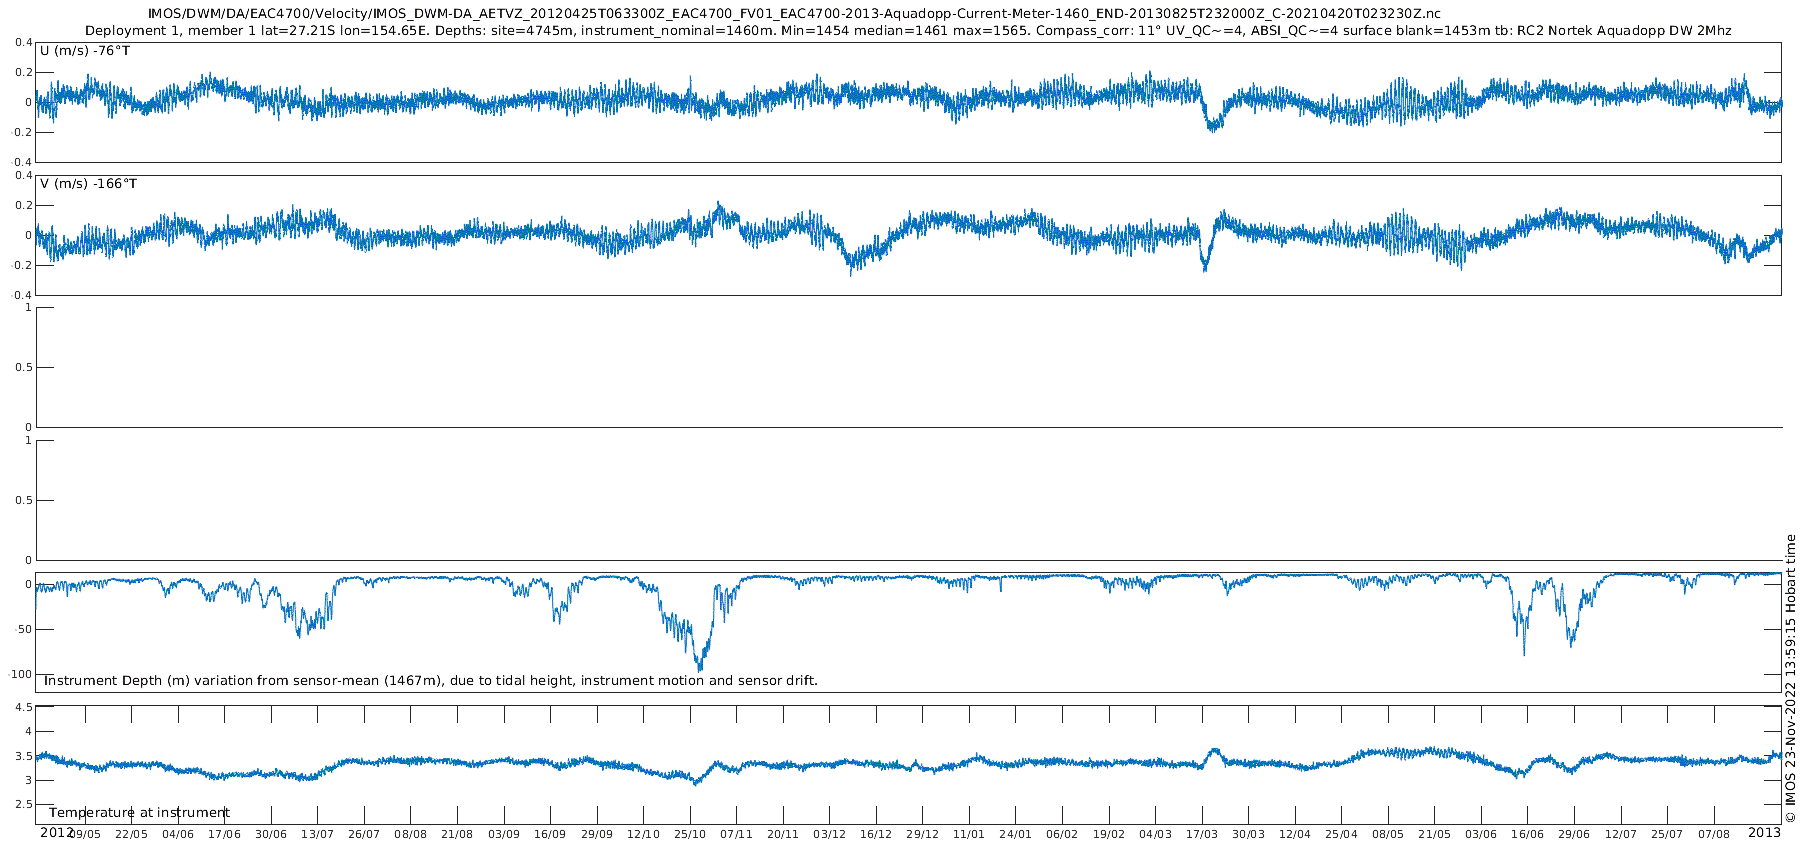Click the '22/05' date tick label
The image size is (1800, 850).
click(x=131, y=834)
